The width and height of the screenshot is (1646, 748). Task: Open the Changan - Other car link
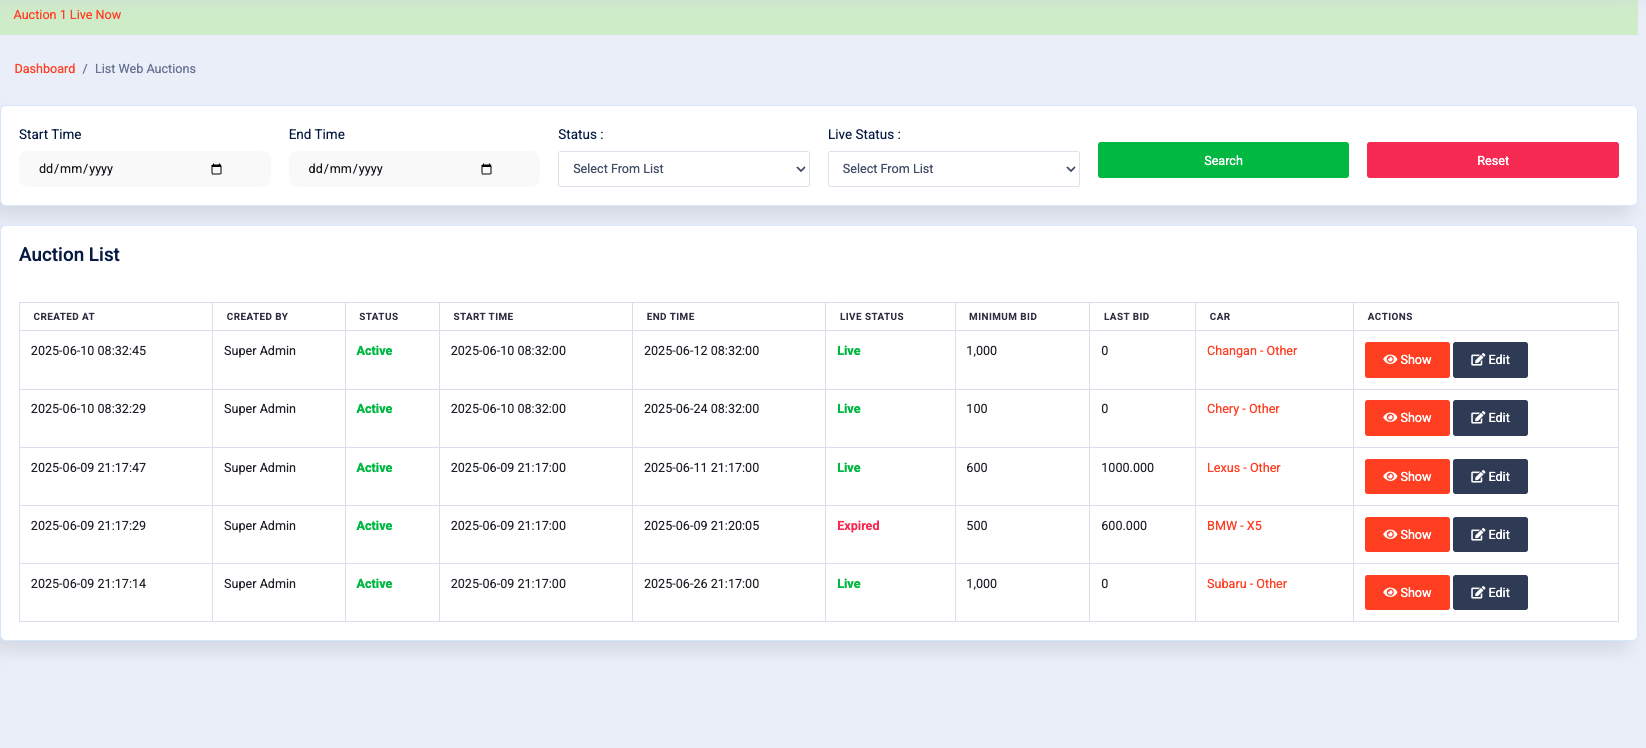(1251, 351)
